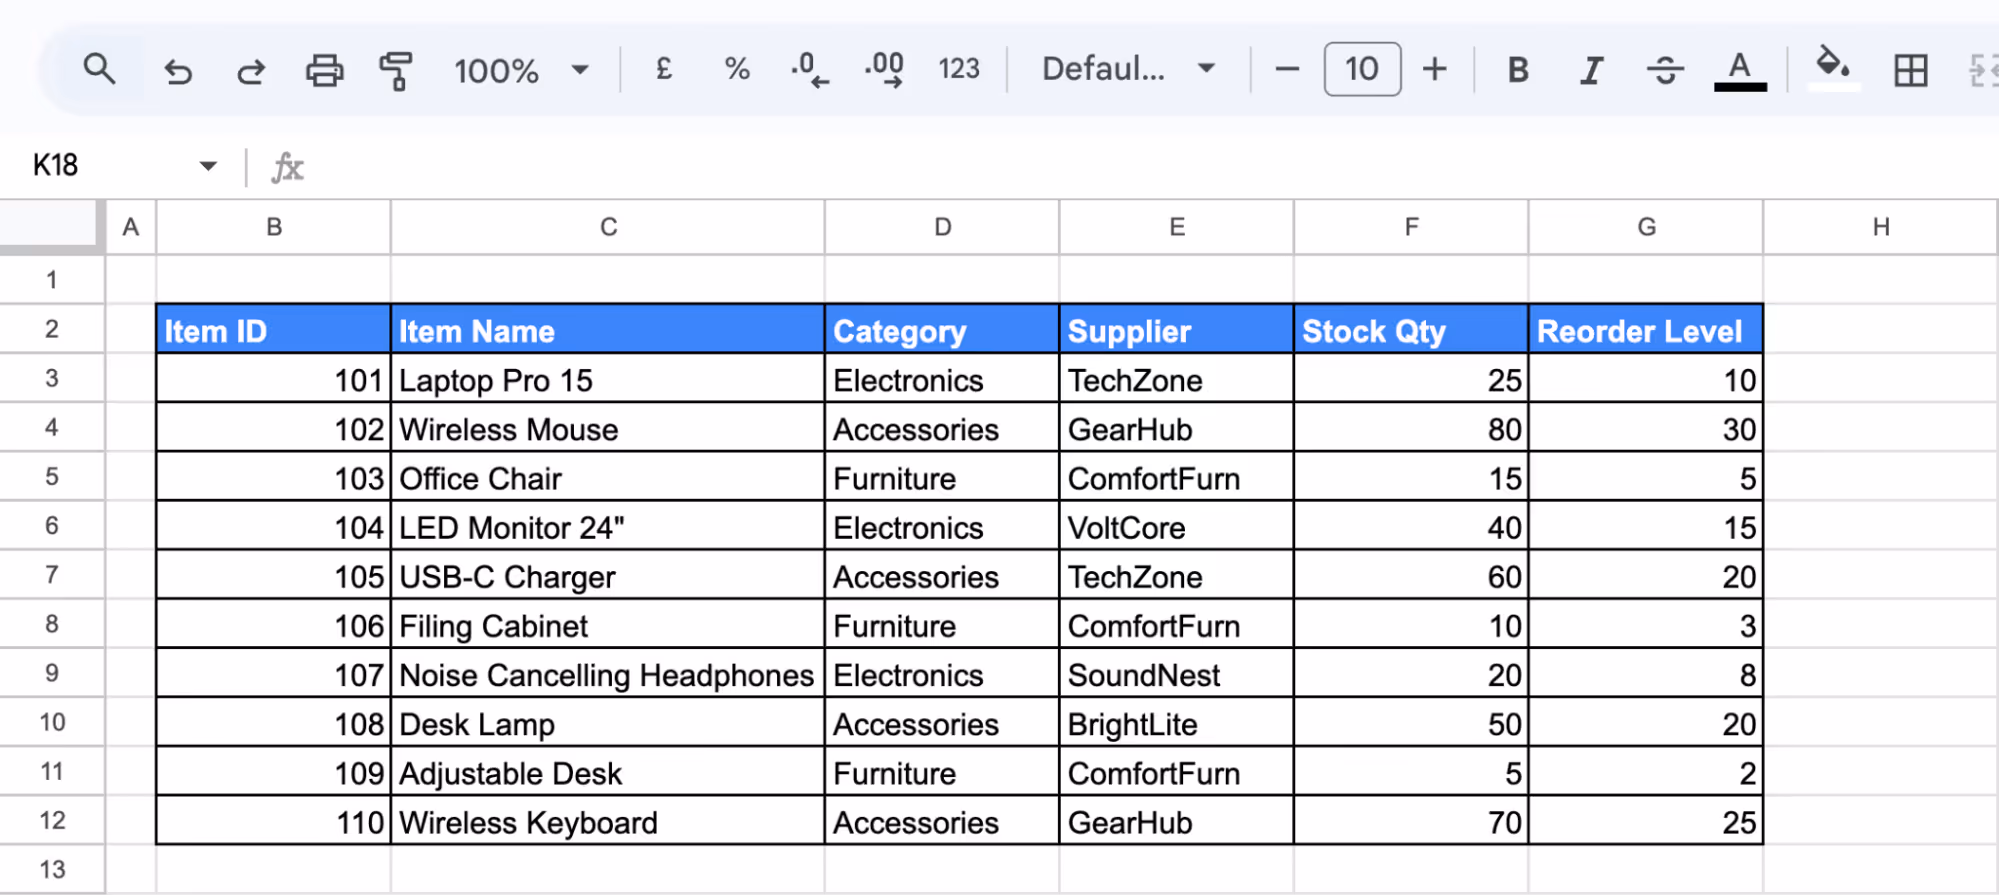Select the Laptop Pro 15 cell
This screenshot has height=896, width=1999.
[x=608, y=379]
